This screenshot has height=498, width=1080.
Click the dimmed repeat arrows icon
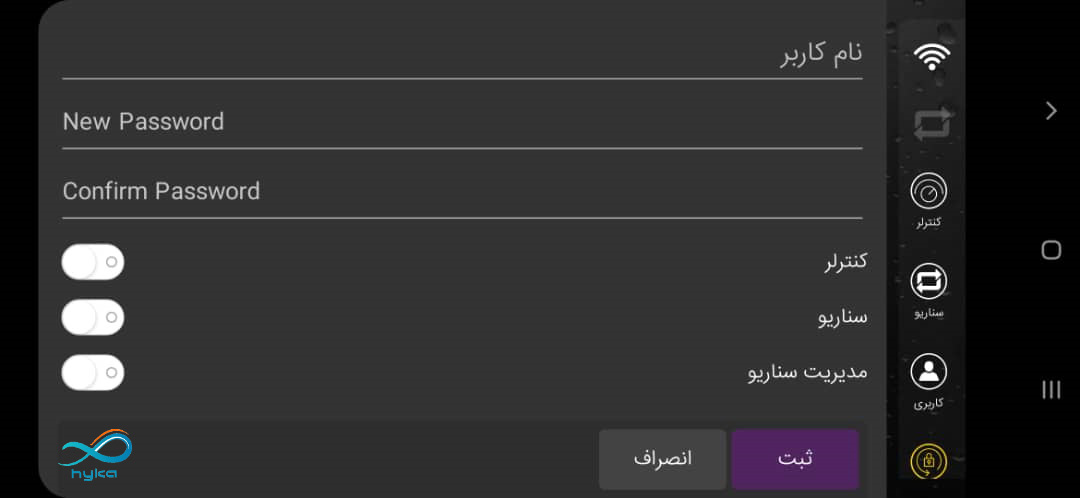click(931, 123)
